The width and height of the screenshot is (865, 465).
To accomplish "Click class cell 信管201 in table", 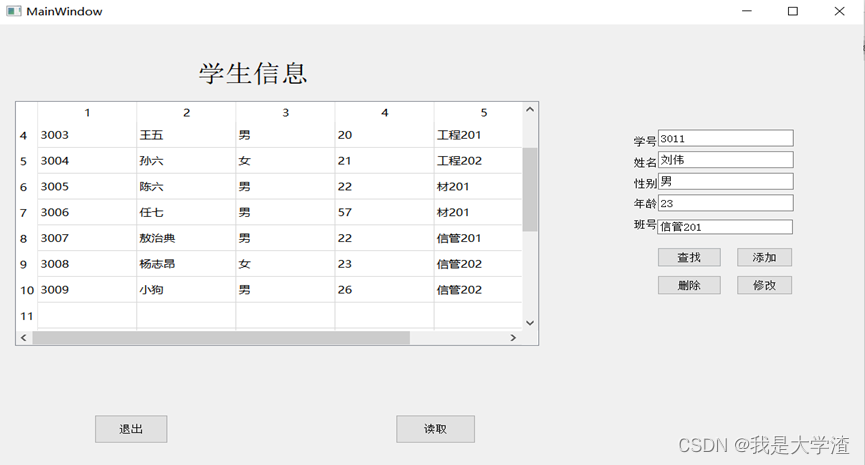I will 478,238.
